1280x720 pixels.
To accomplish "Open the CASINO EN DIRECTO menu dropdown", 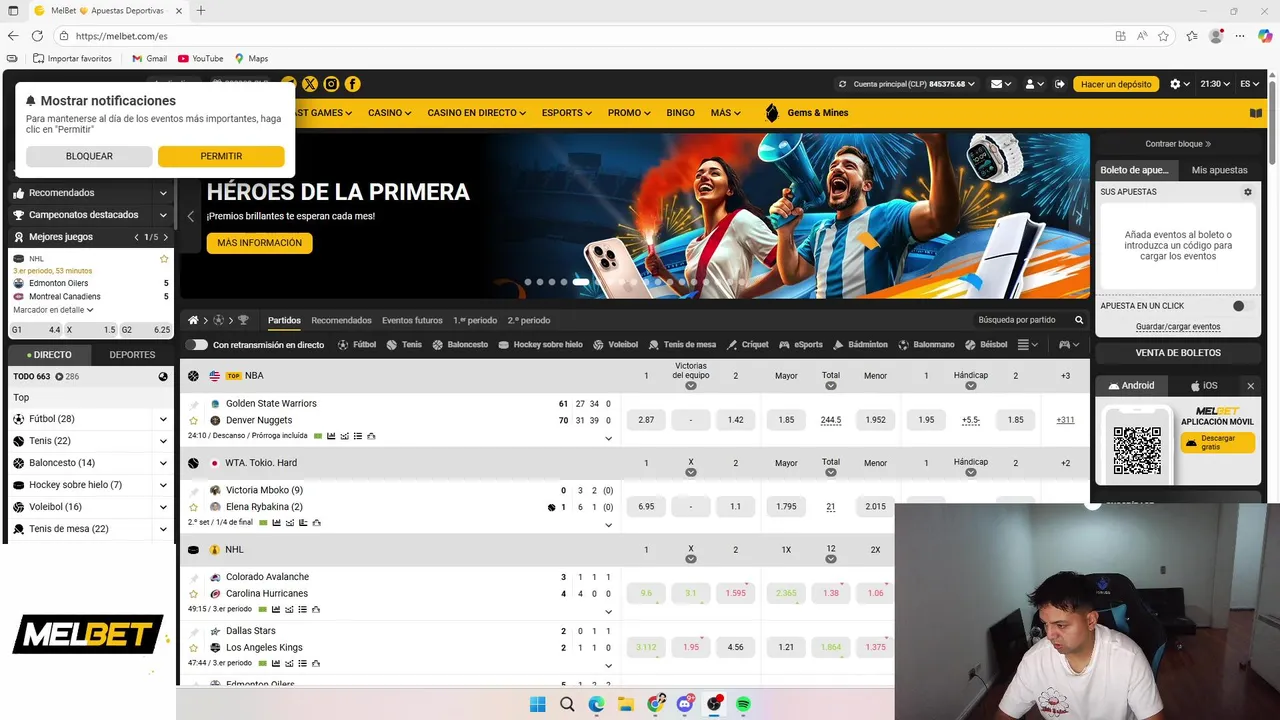I will pos(476,113).
